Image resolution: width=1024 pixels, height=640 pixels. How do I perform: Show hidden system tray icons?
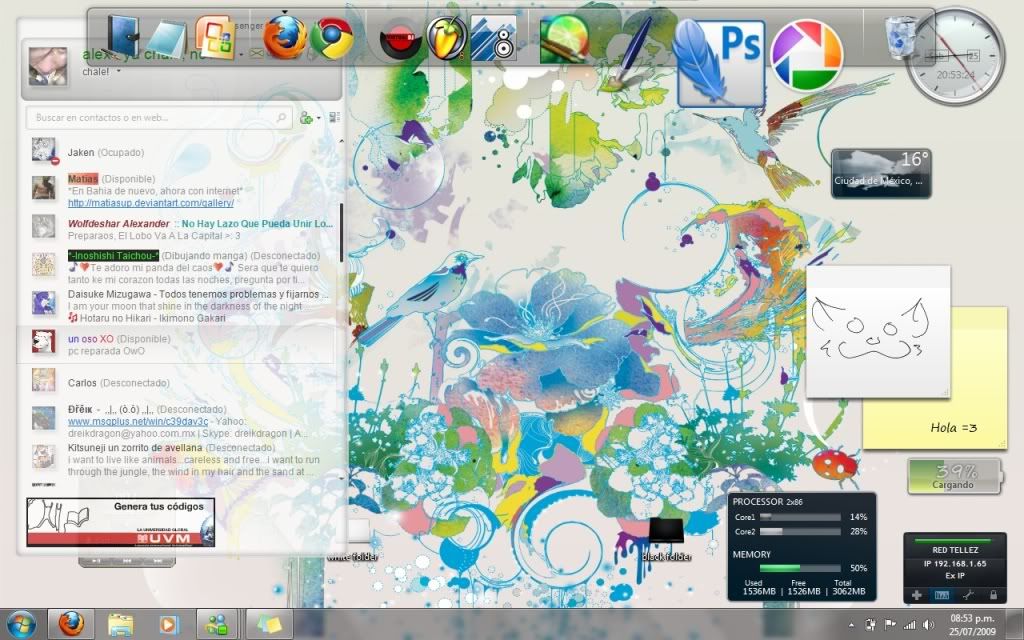pyautogui.click(x=851, y=625)
